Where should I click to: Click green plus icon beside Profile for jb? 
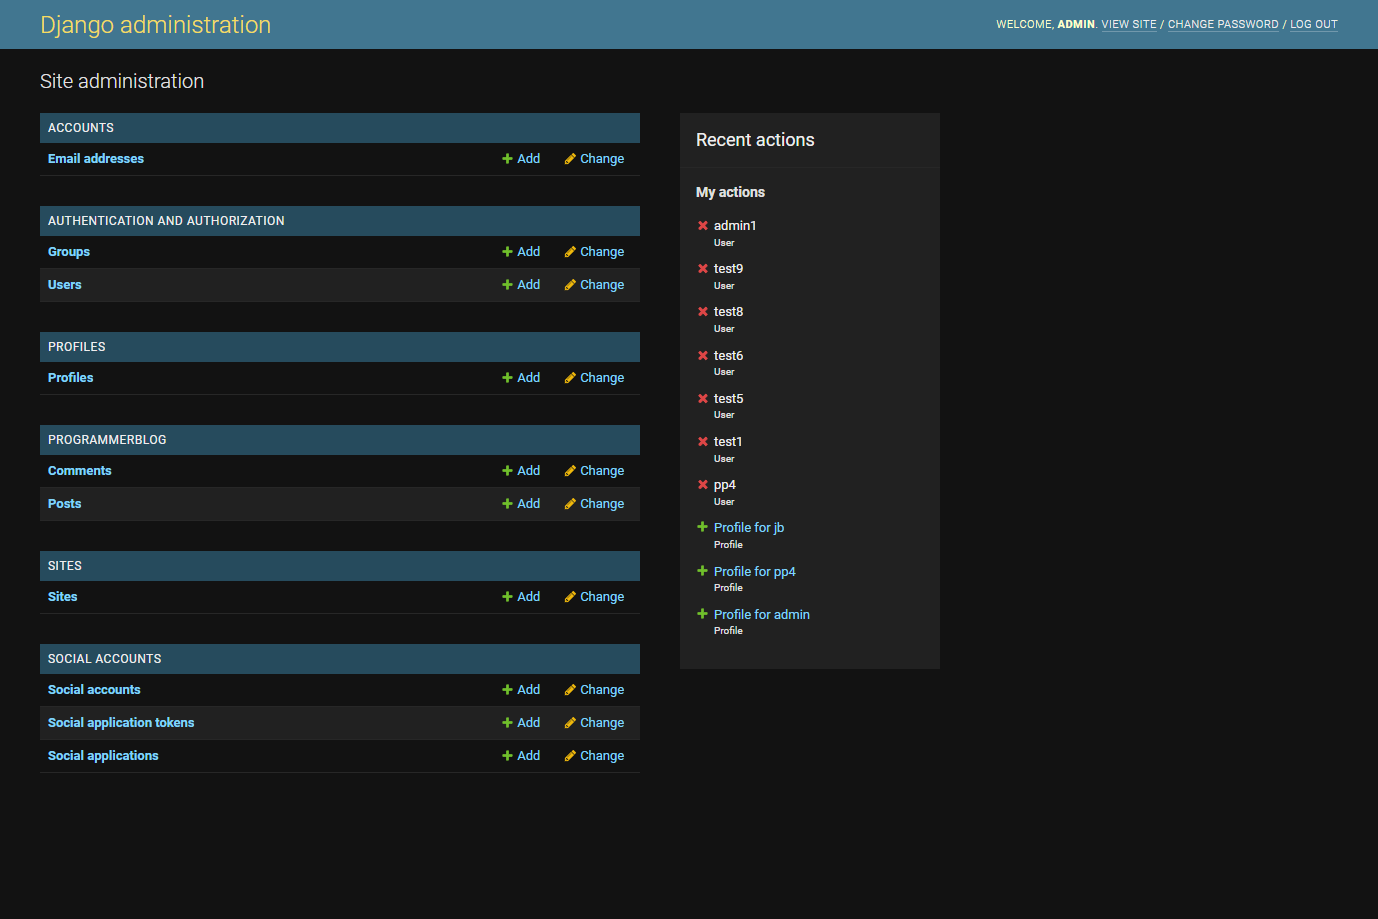tap(702, 527)
